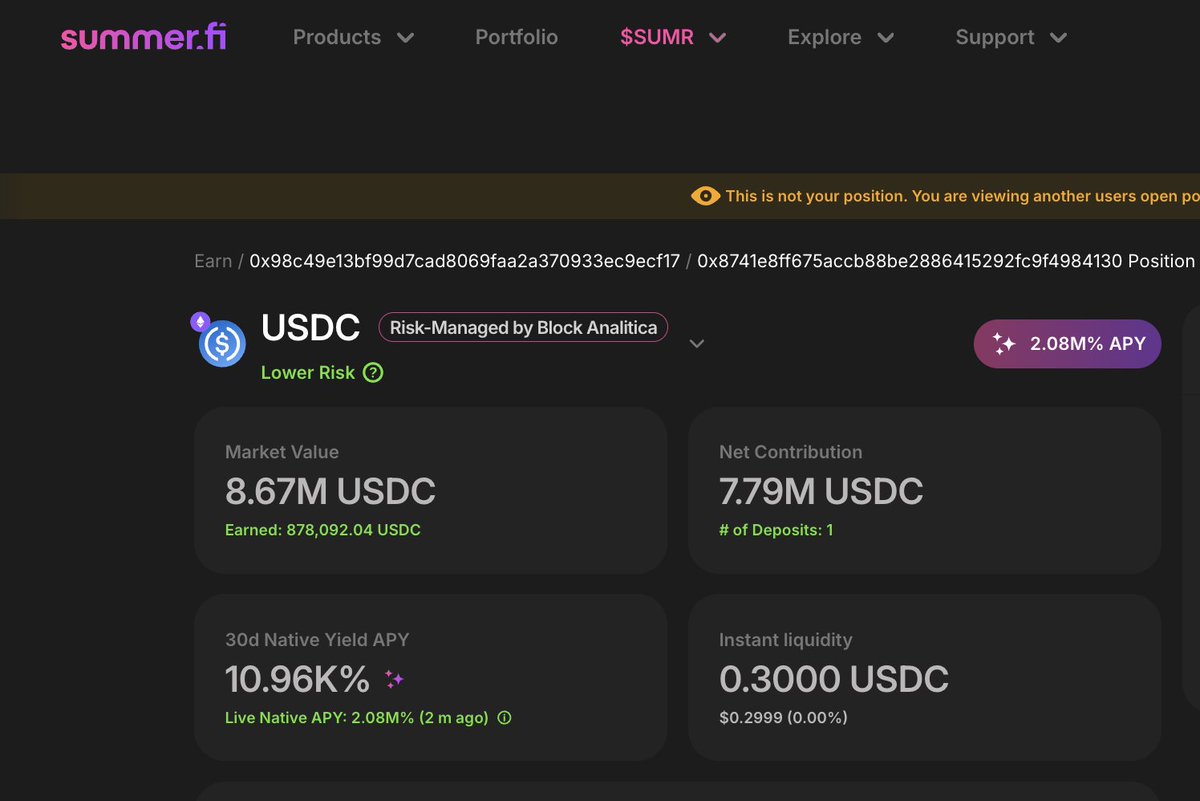Image resolution: width=1200 pixels, height=801 pixels.
Task: Click the Net Contribution label
Action: (x=790, y=452)
